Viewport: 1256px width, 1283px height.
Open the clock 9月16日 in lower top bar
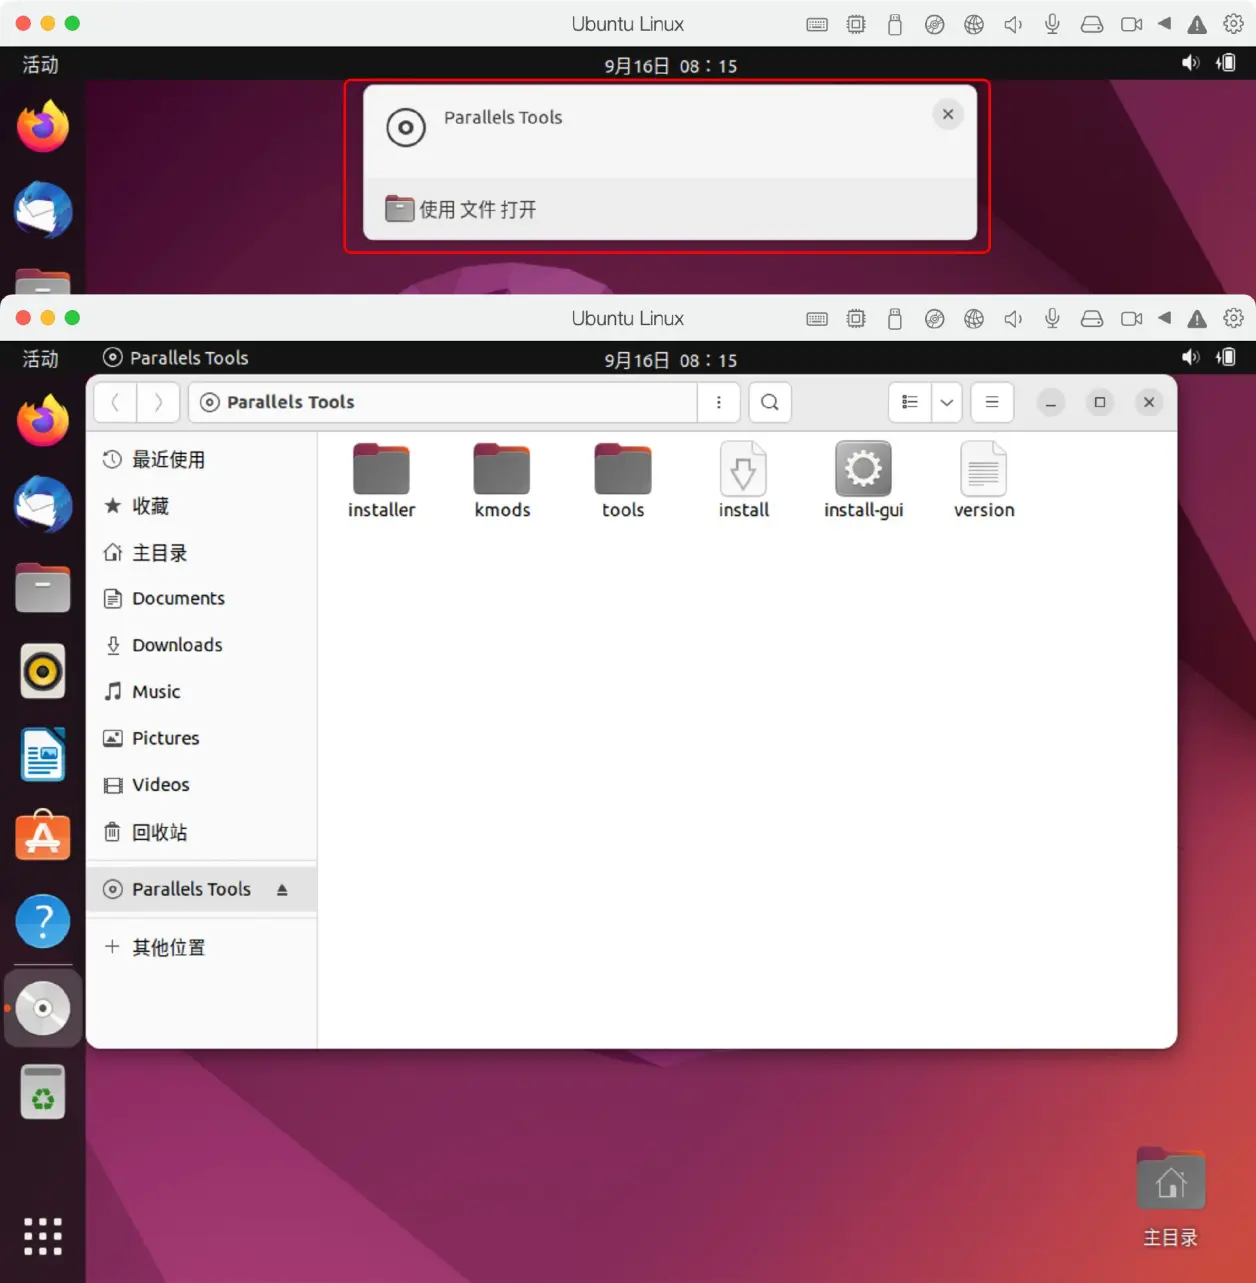pos(670,360)
